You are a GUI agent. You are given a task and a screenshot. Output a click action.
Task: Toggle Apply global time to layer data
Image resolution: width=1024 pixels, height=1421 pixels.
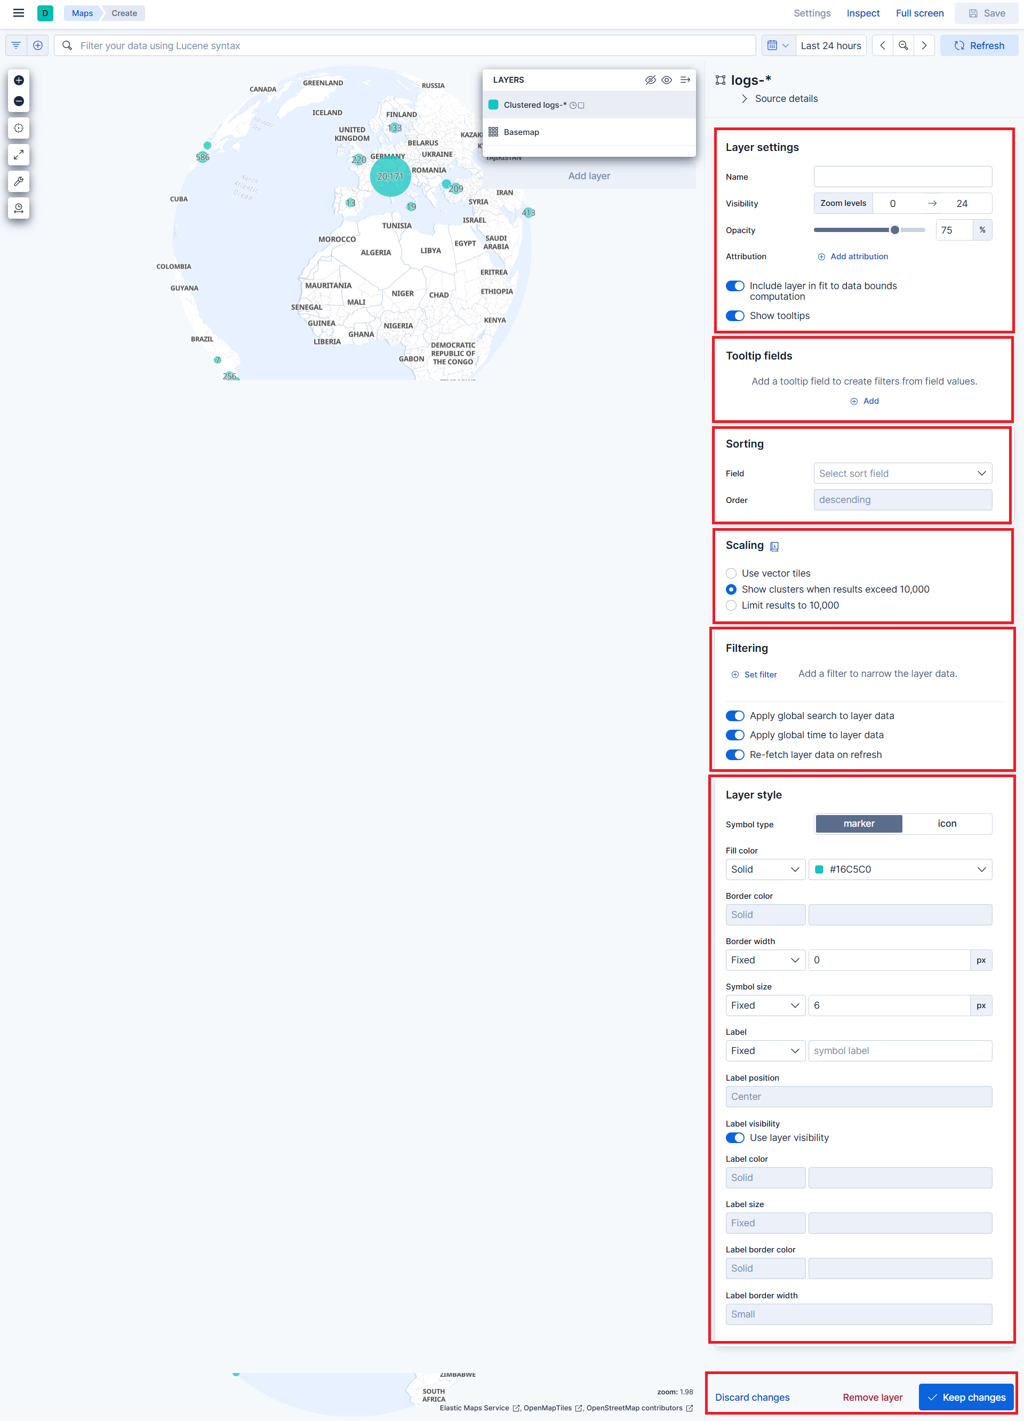click(735, 735)
